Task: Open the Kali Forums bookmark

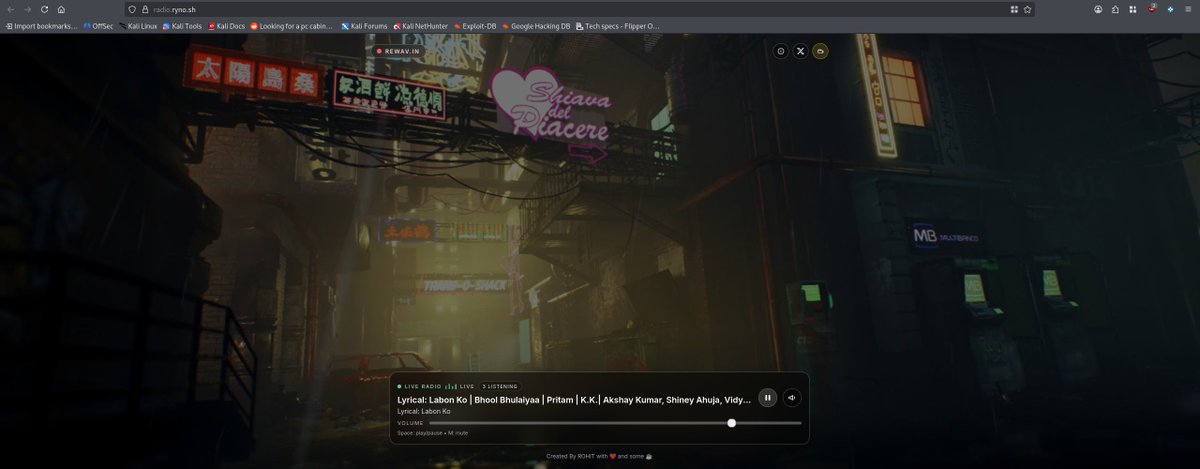Action: 364,26
